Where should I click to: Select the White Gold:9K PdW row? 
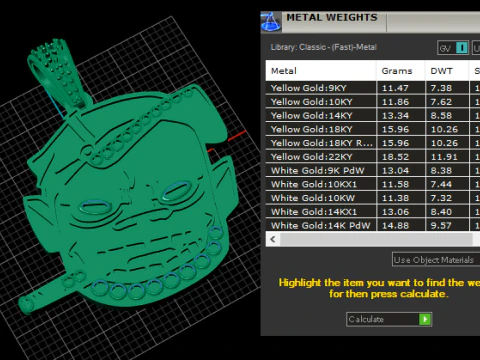(373, 170)
